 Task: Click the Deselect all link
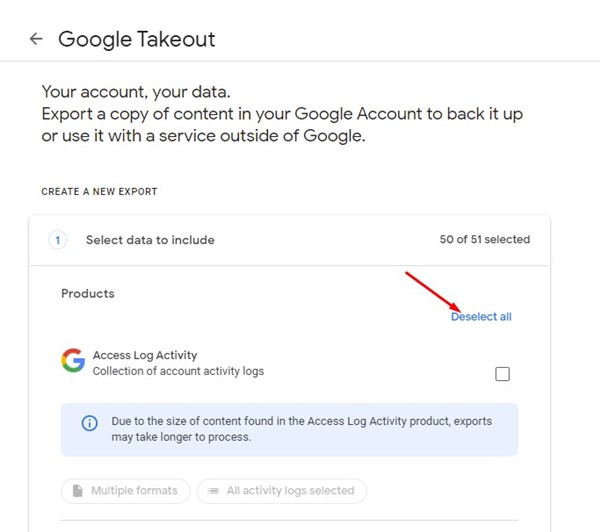(481, 317)
